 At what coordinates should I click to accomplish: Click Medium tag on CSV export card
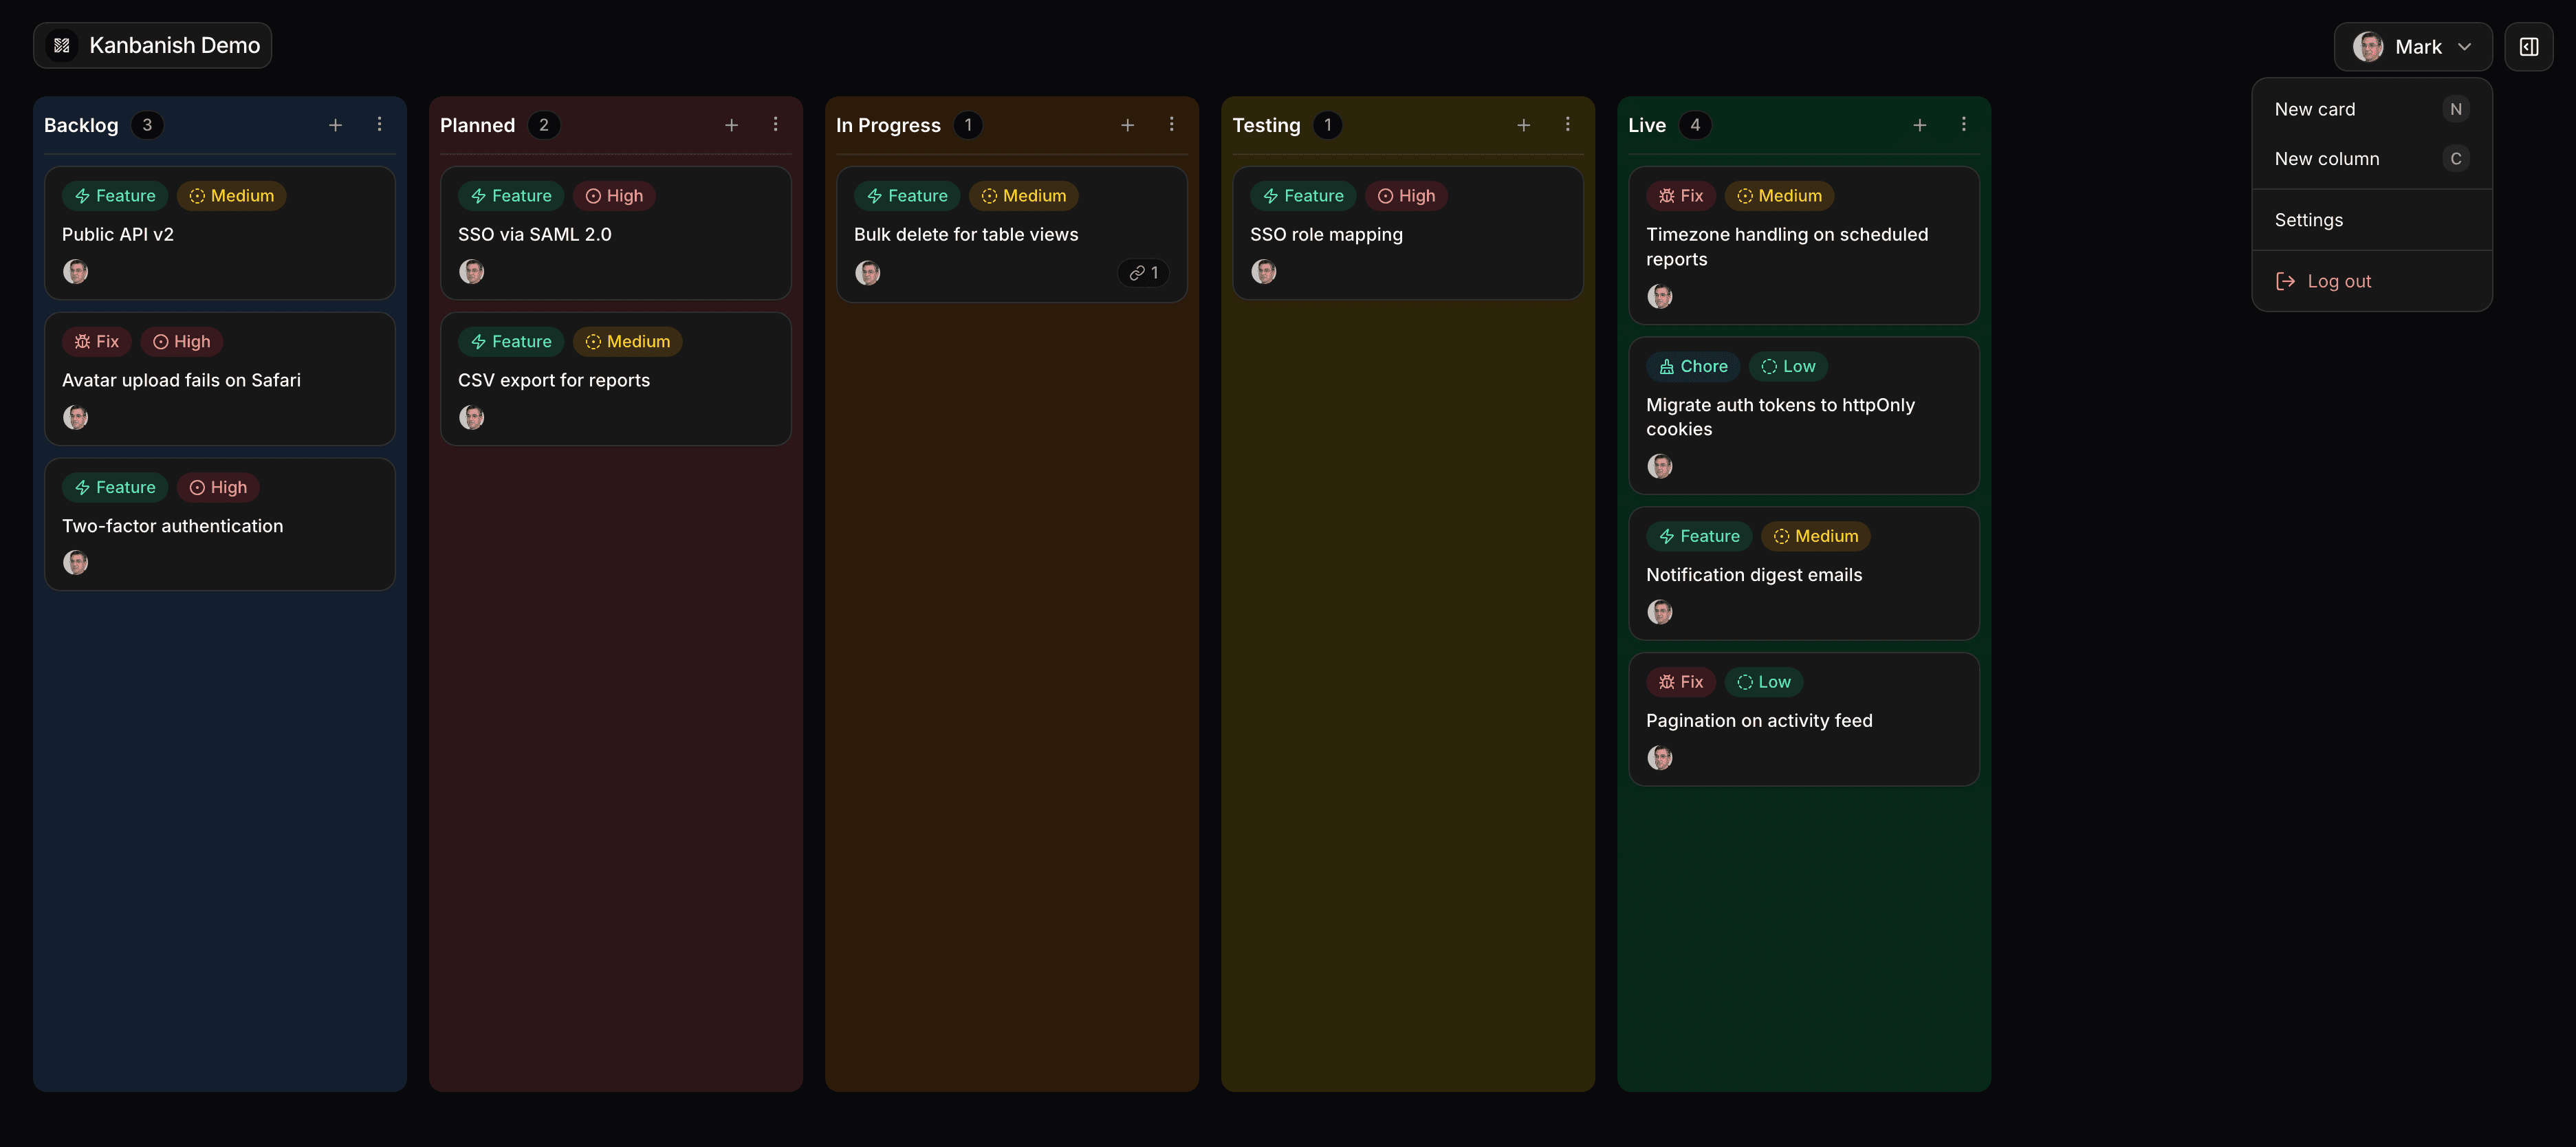click(x=628, y=341)
